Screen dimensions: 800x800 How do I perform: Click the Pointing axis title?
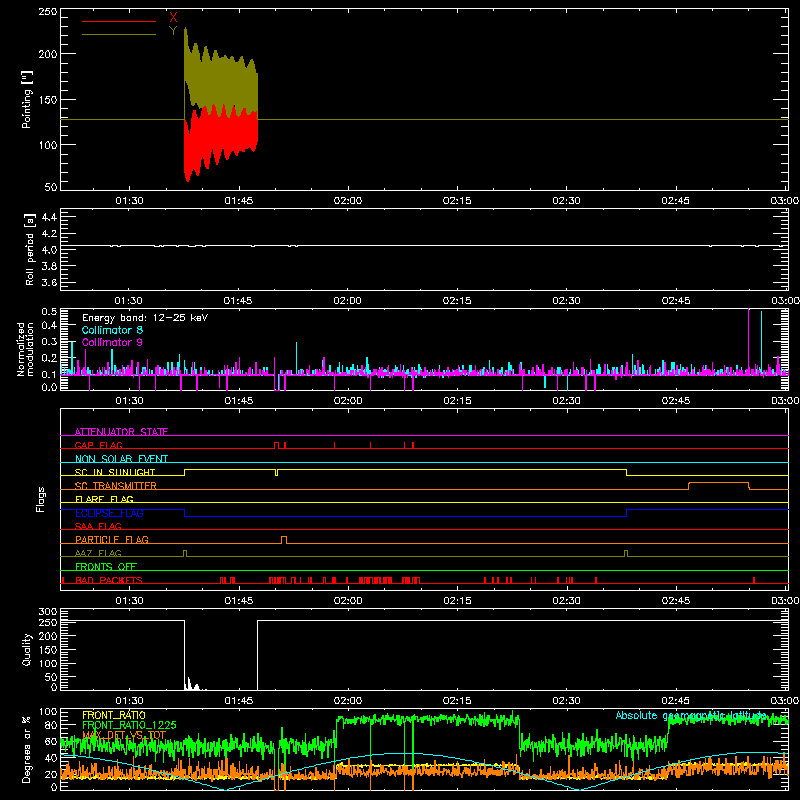coord(27,99)
